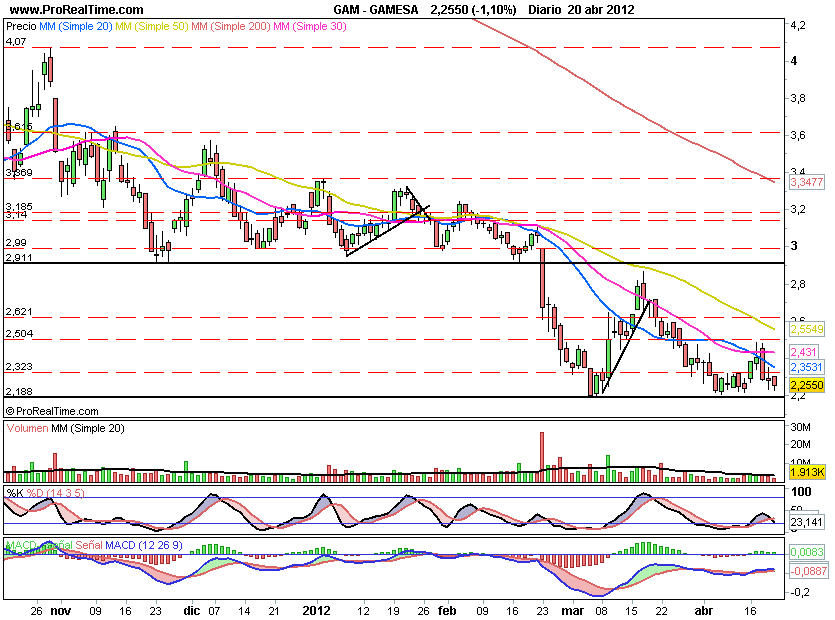Click the yellow 2,2550 current price tag
The width and height of the screenshot is (835, 620).
pos(805,385)
